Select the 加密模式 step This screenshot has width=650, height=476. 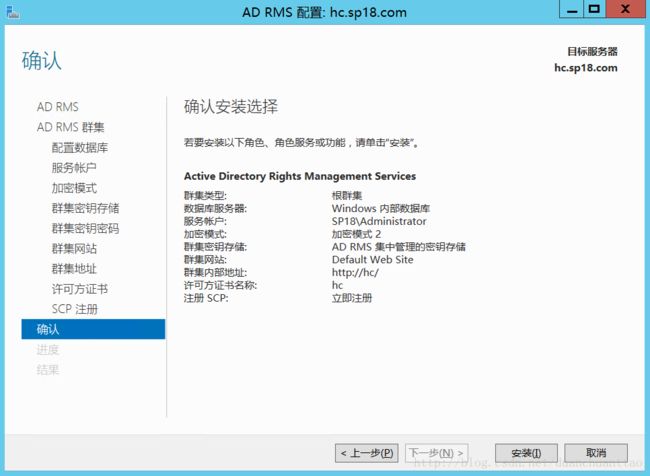74,188
